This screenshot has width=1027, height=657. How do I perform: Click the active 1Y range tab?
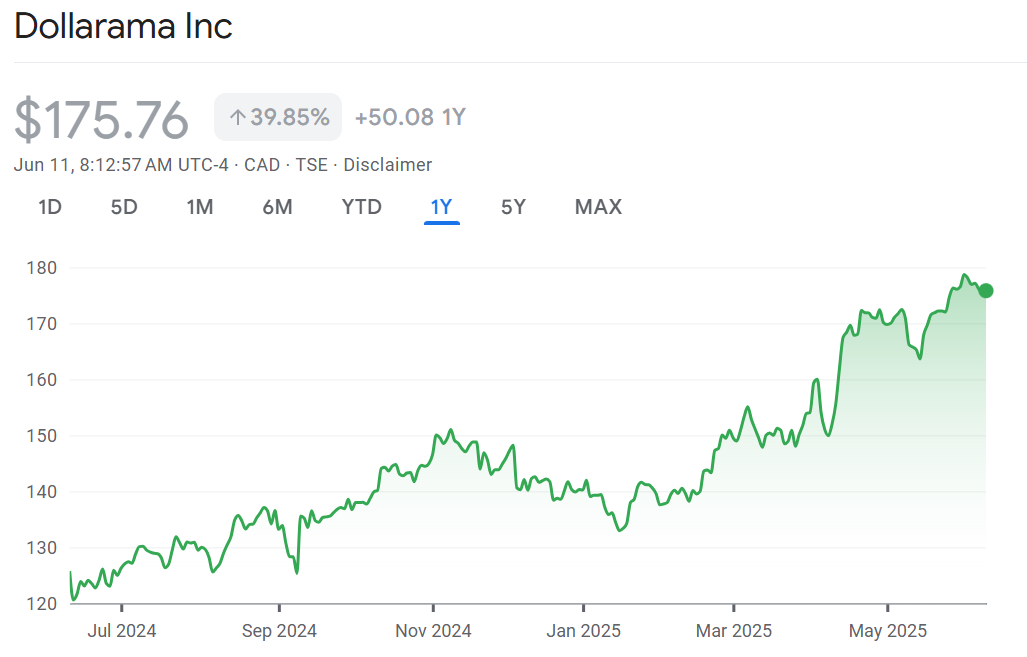(441, 207)
